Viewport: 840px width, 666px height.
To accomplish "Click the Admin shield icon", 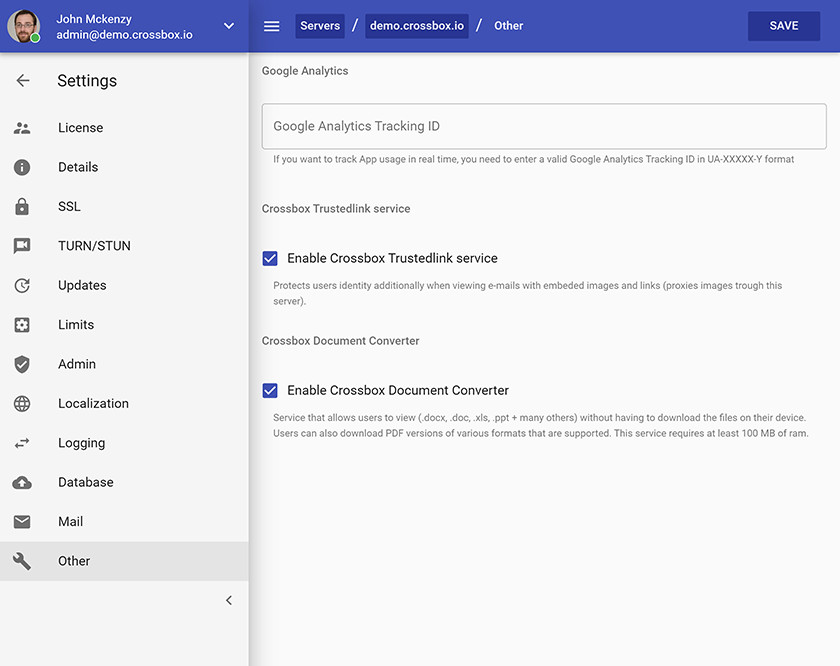I will pos(22,364).
